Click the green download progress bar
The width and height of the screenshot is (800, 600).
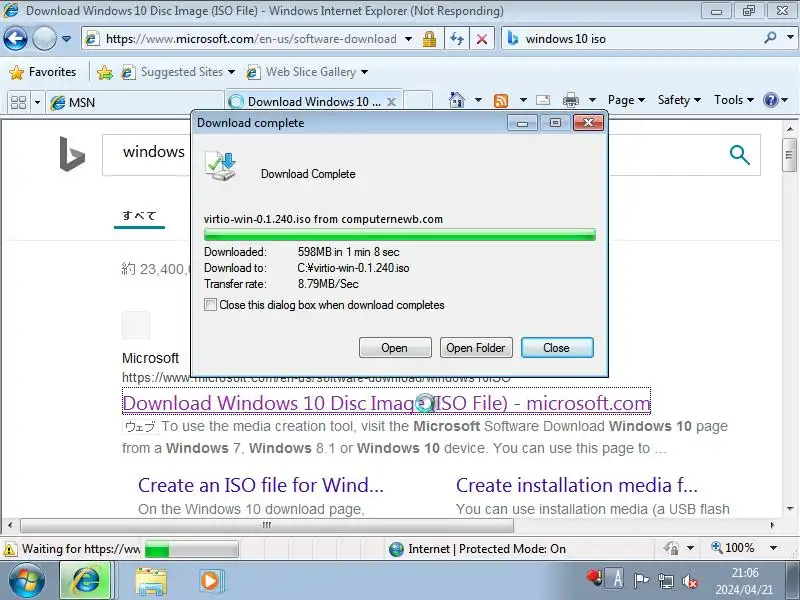399,235
